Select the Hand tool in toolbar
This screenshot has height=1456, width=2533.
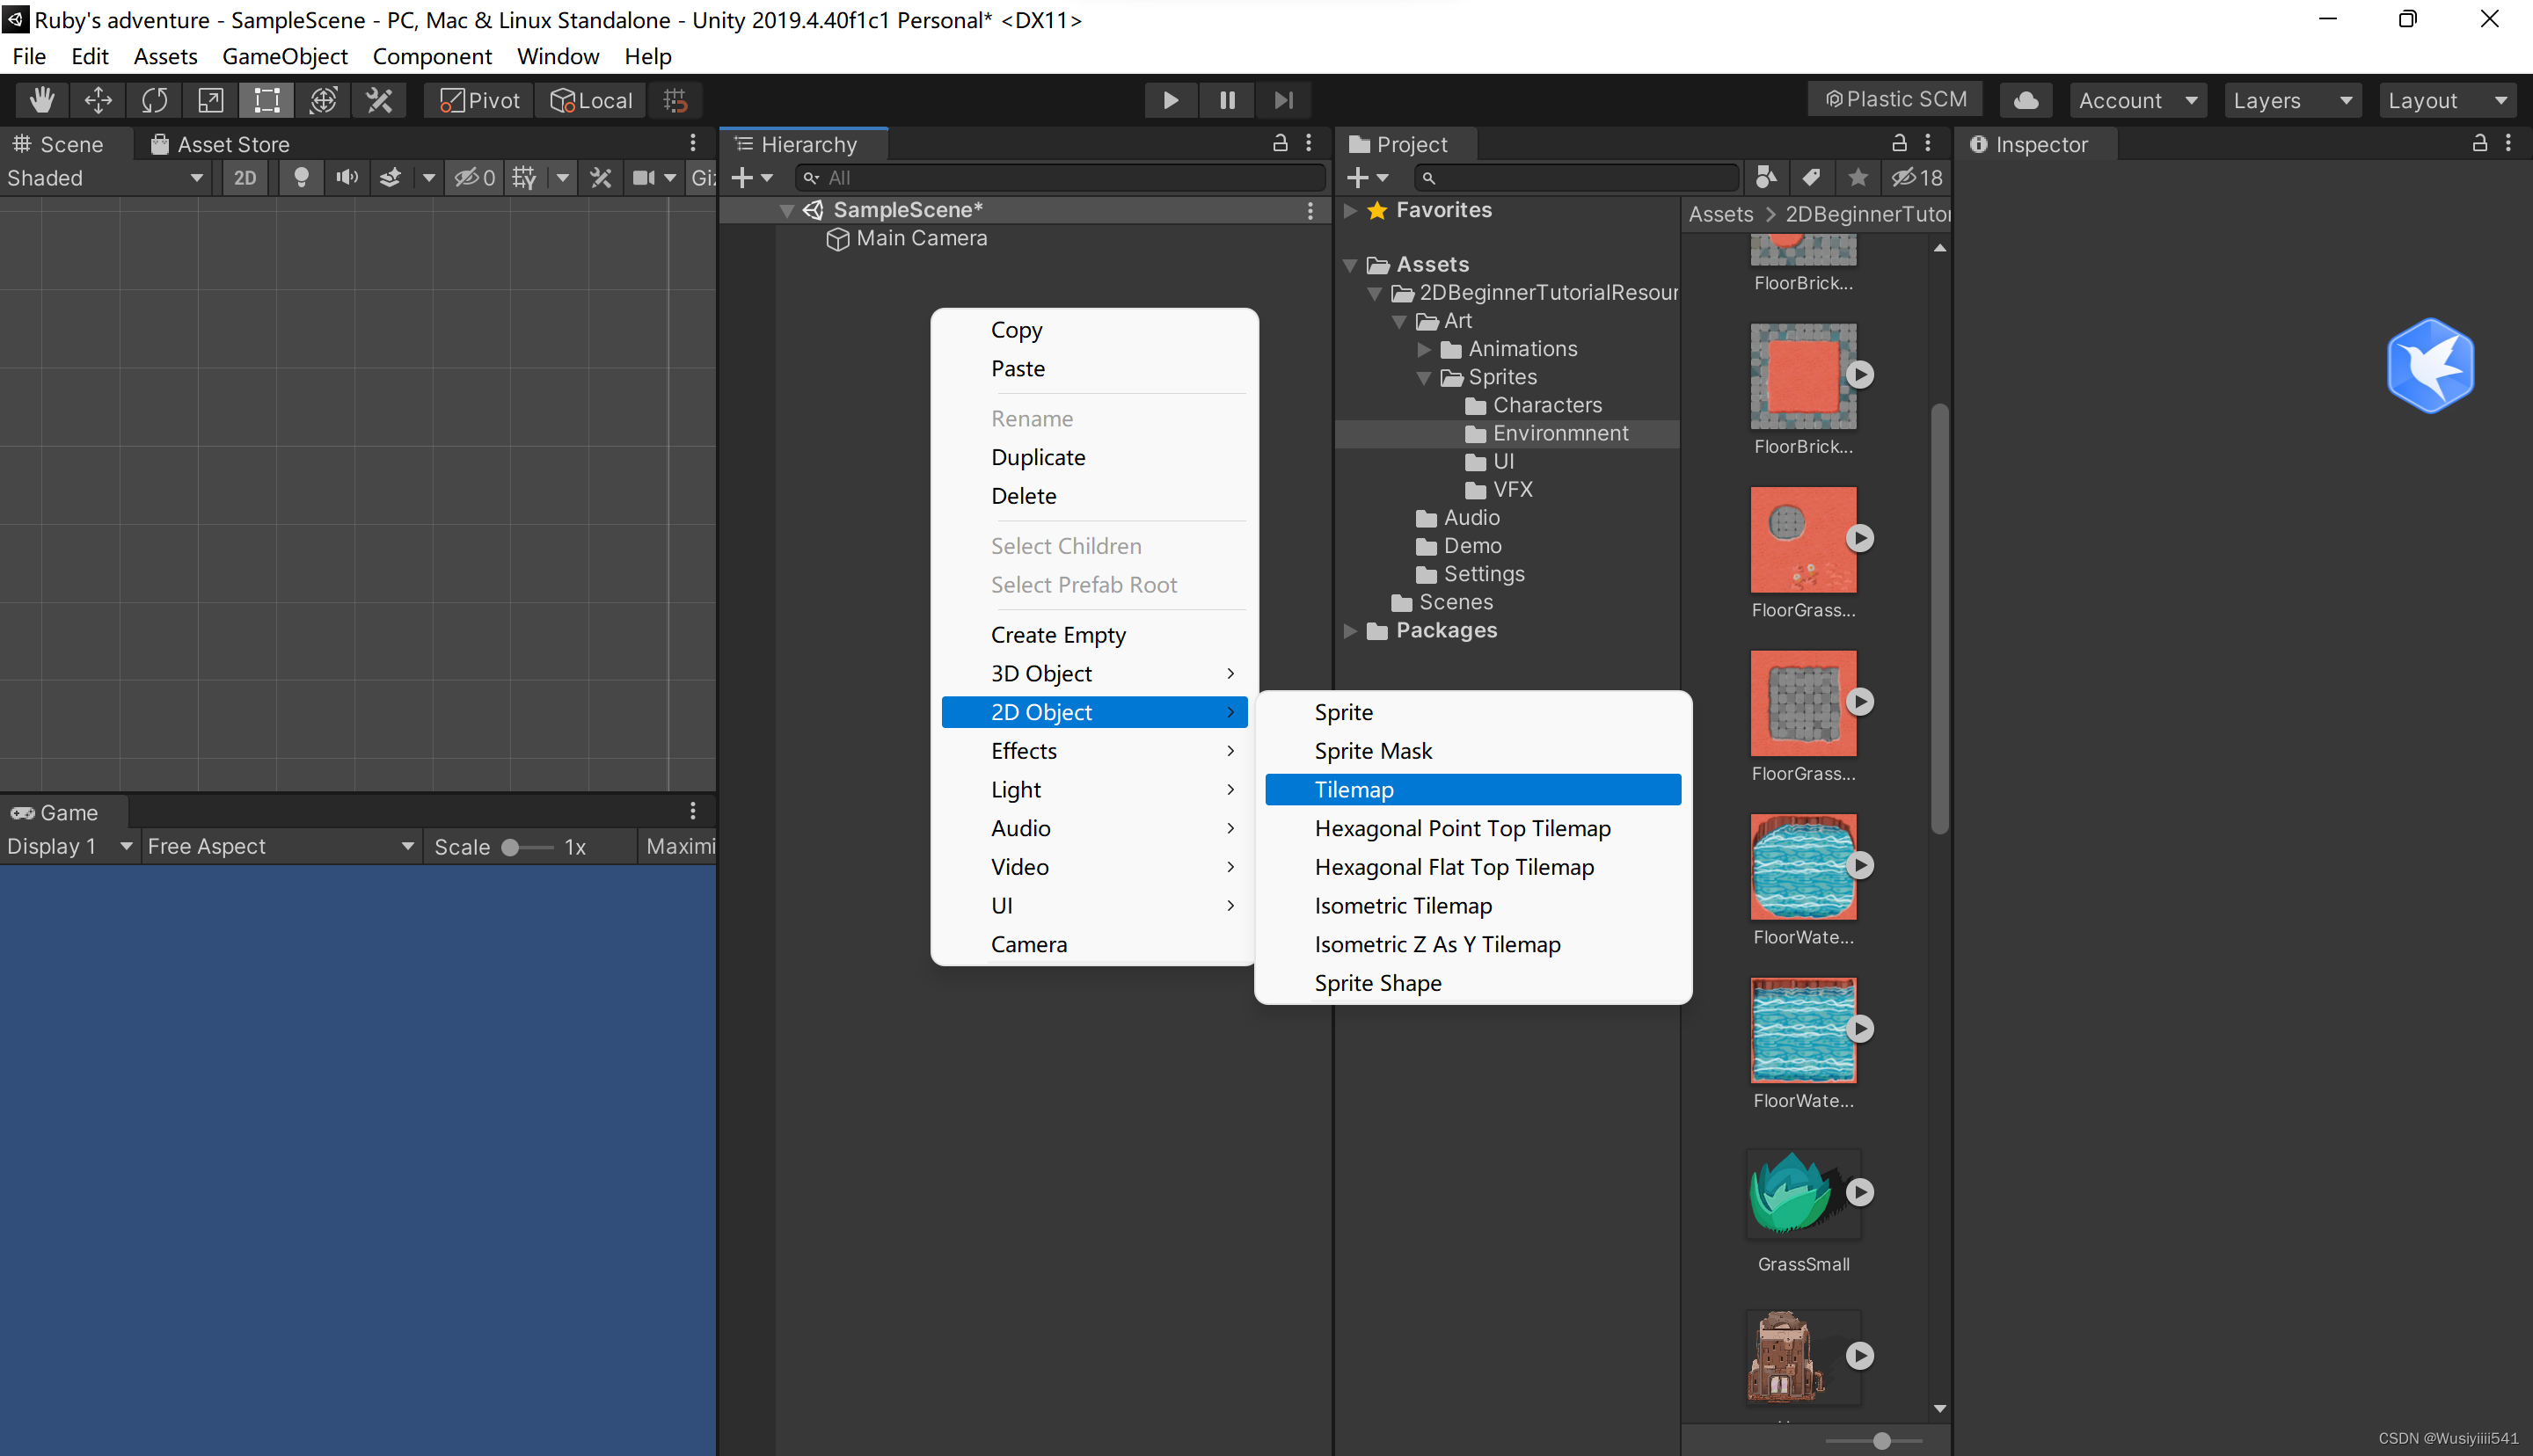click(41, 100)
